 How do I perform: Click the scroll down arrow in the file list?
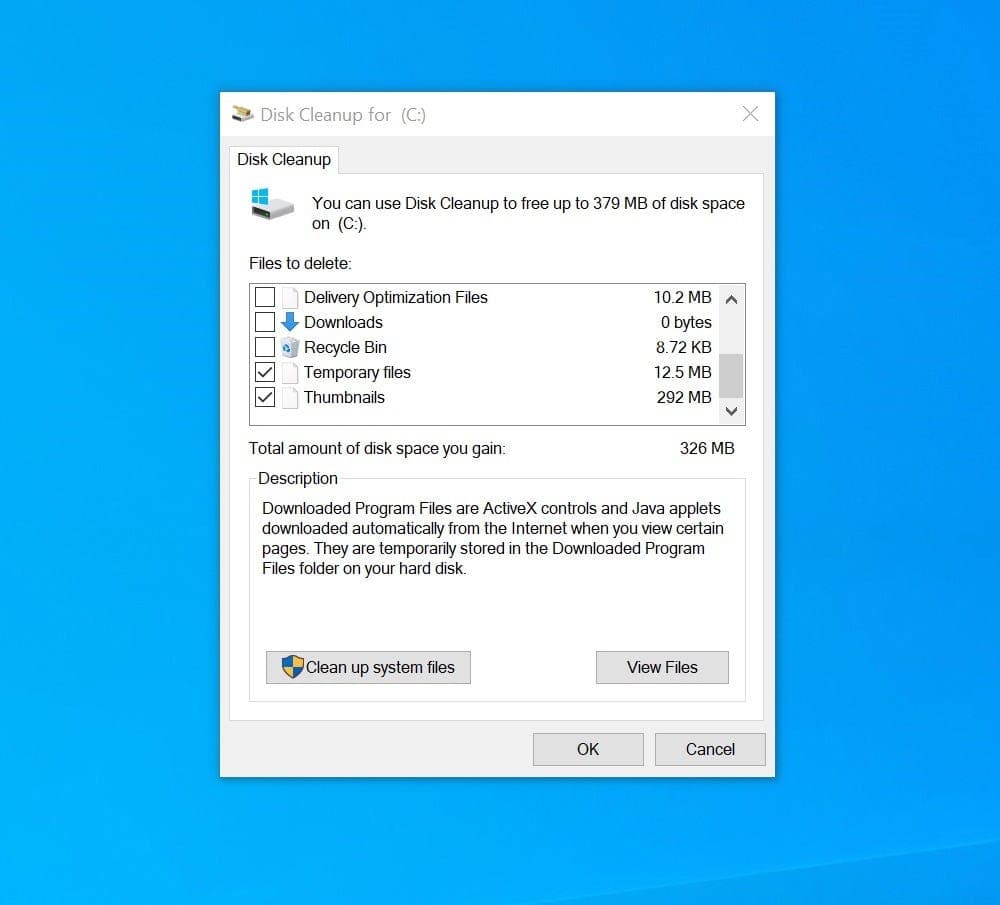(x=732, y=411)
